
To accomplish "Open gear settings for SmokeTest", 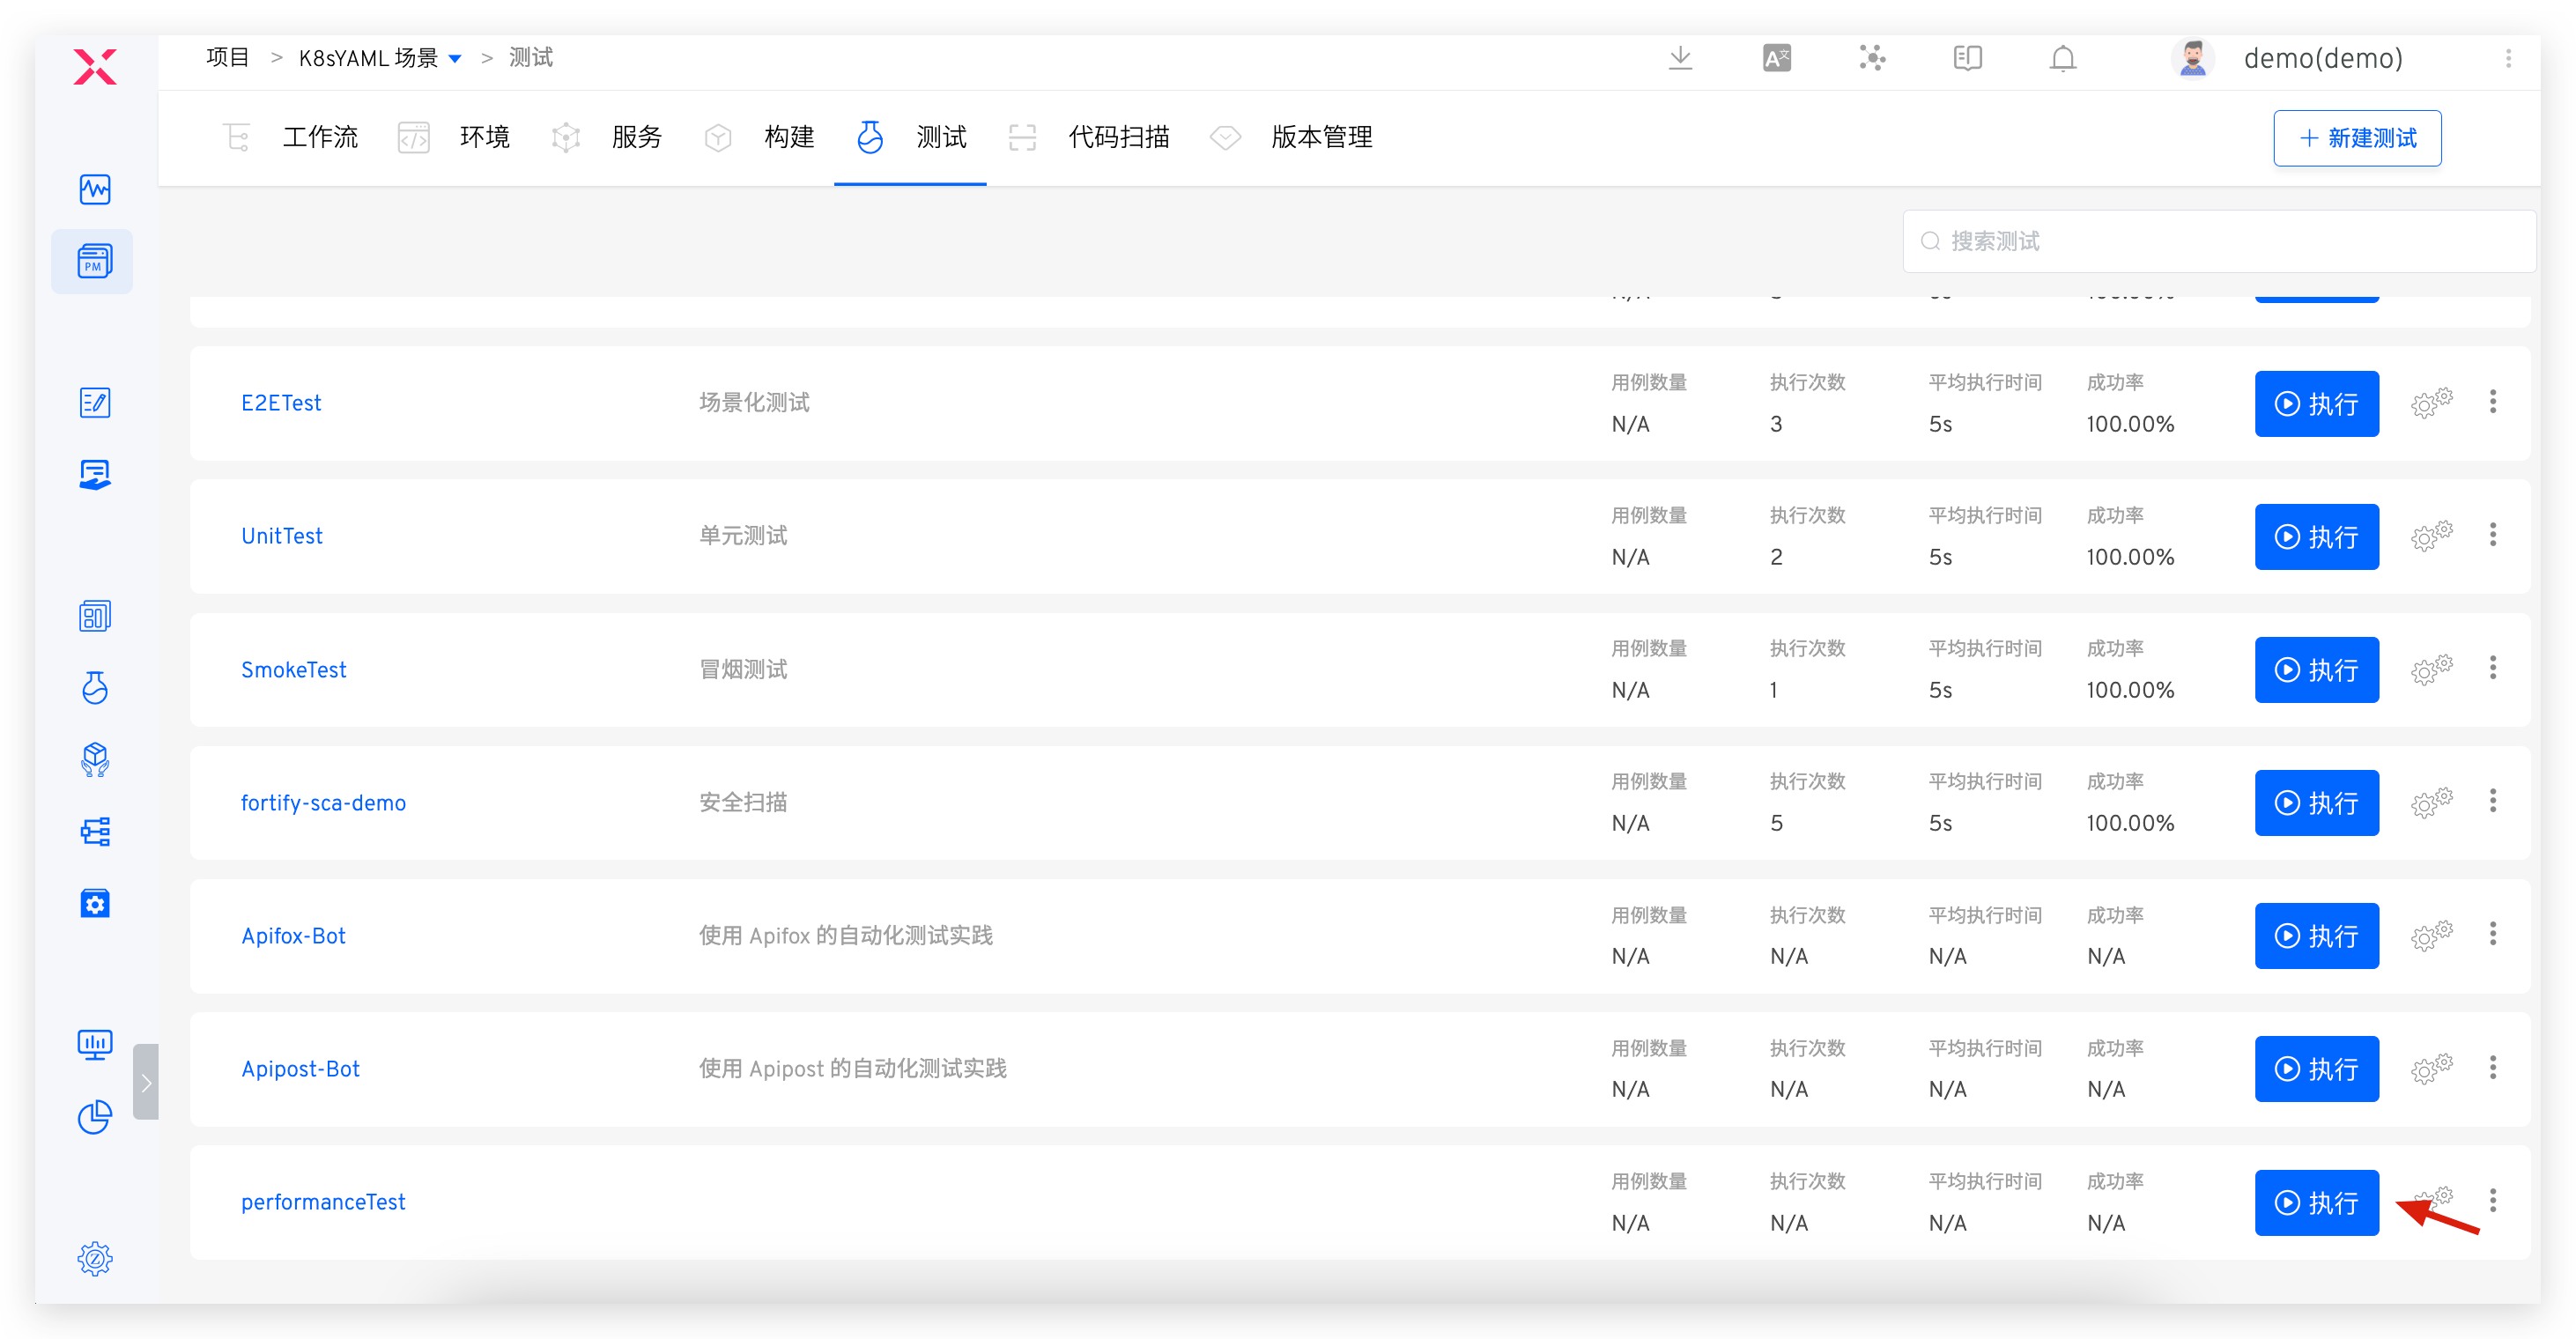I will point(2432,669).
